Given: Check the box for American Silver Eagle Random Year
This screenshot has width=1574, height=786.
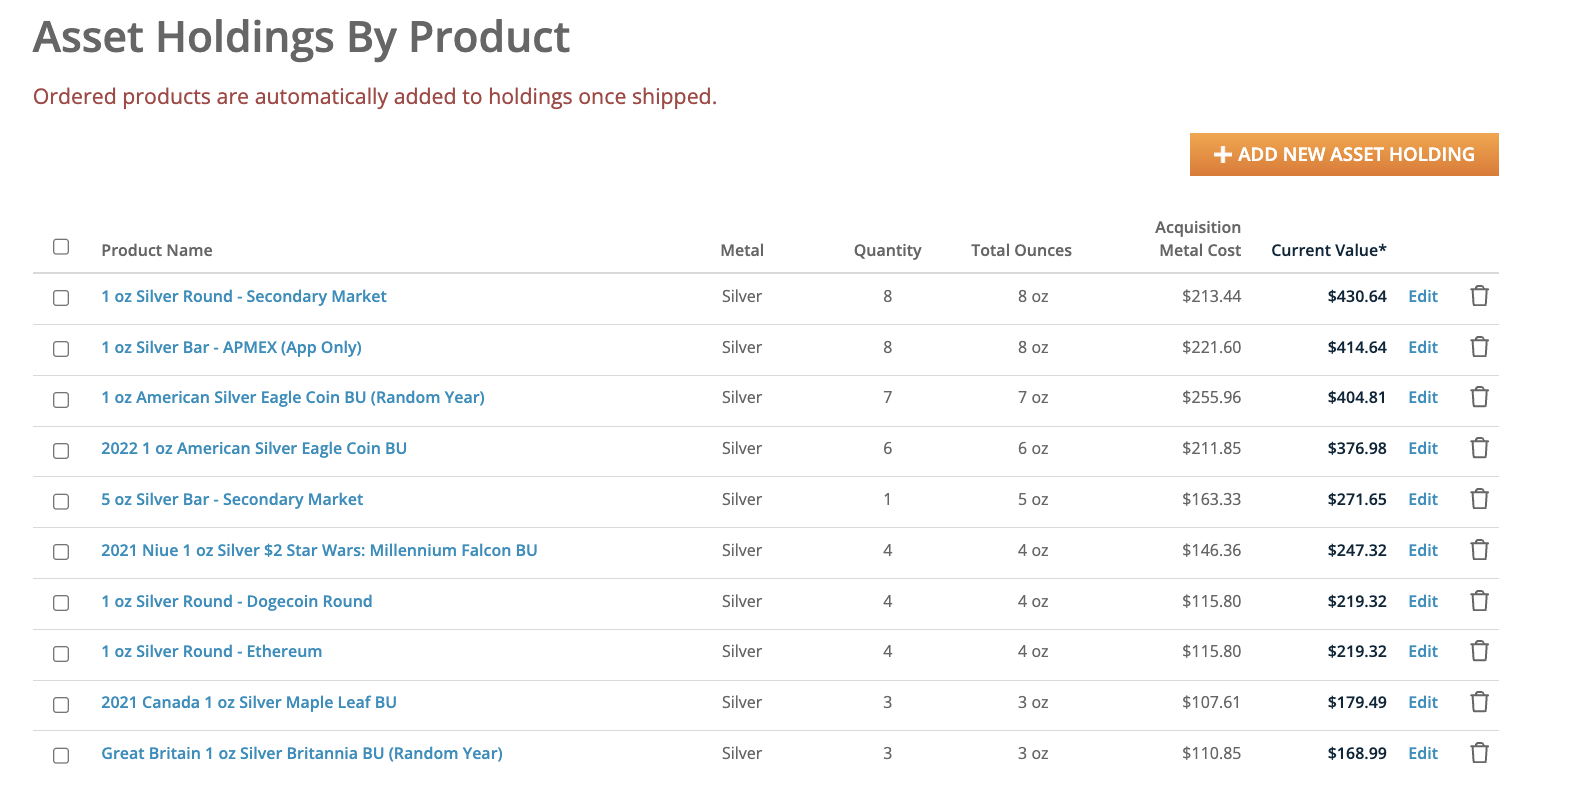Looking at the screenshot, I should [61, 400].
